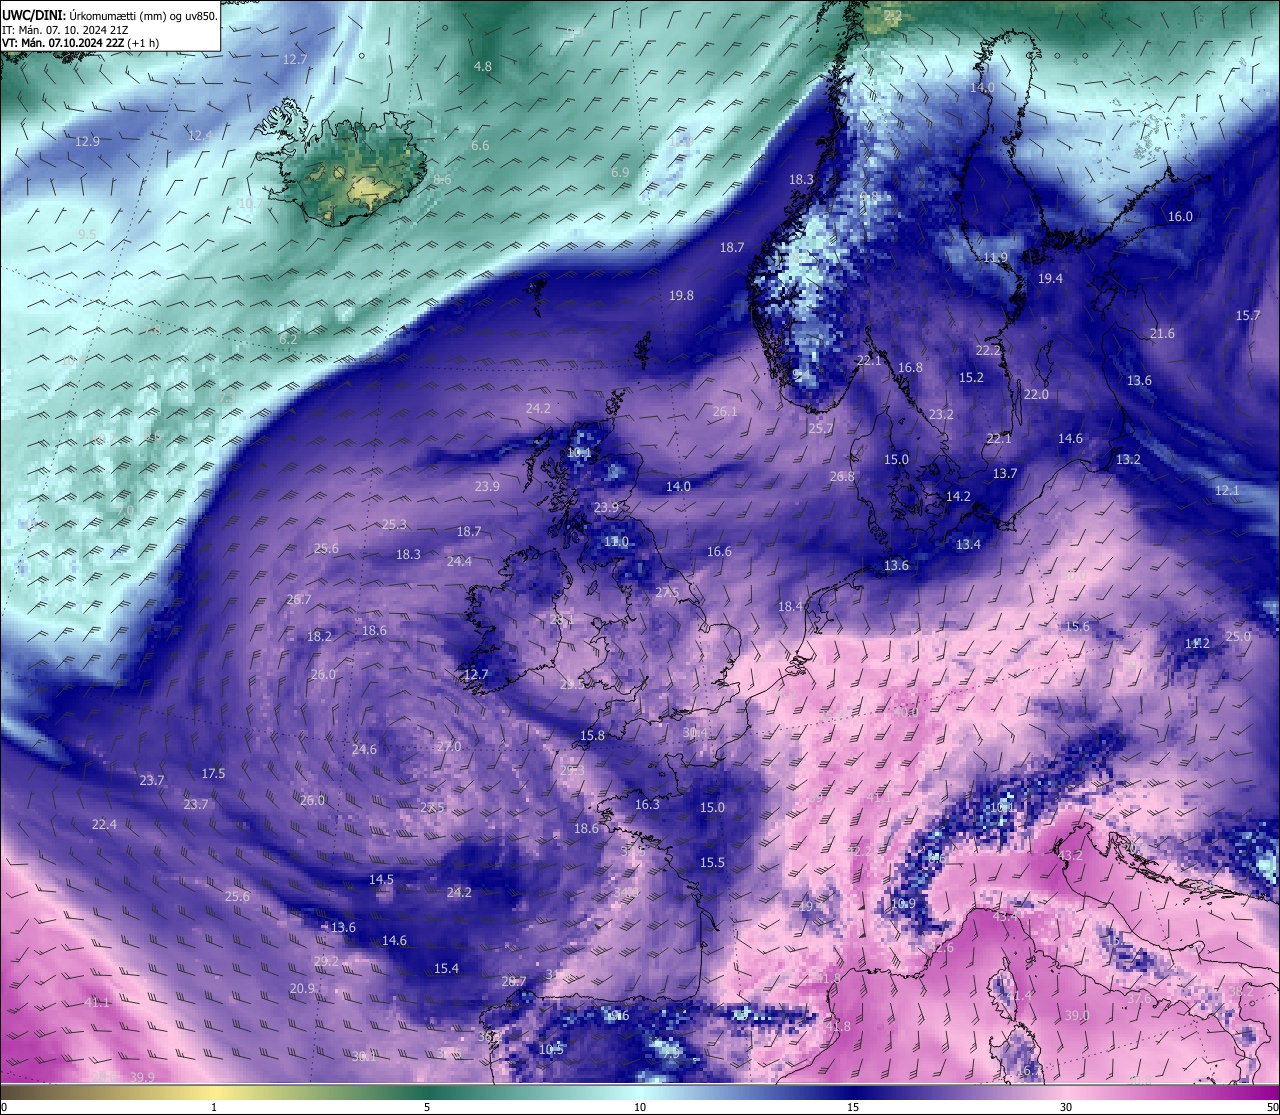Click the value 21.6 on the map
The height and width of the screenshot is (1115, 1280).
[x=1162, y=334]
